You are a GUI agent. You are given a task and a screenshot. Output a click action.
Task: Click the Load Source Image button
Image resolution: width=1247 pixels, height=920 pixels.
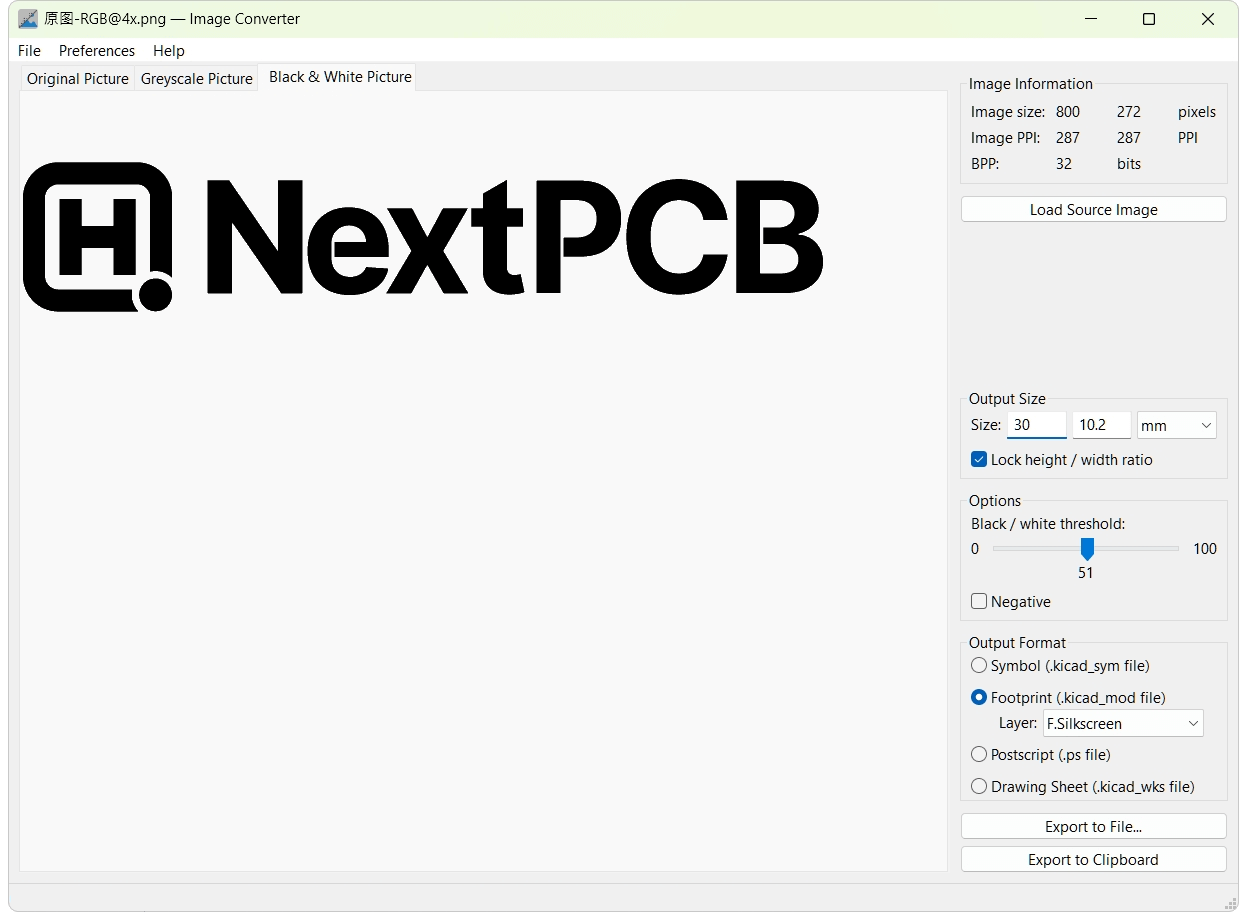1093,210
